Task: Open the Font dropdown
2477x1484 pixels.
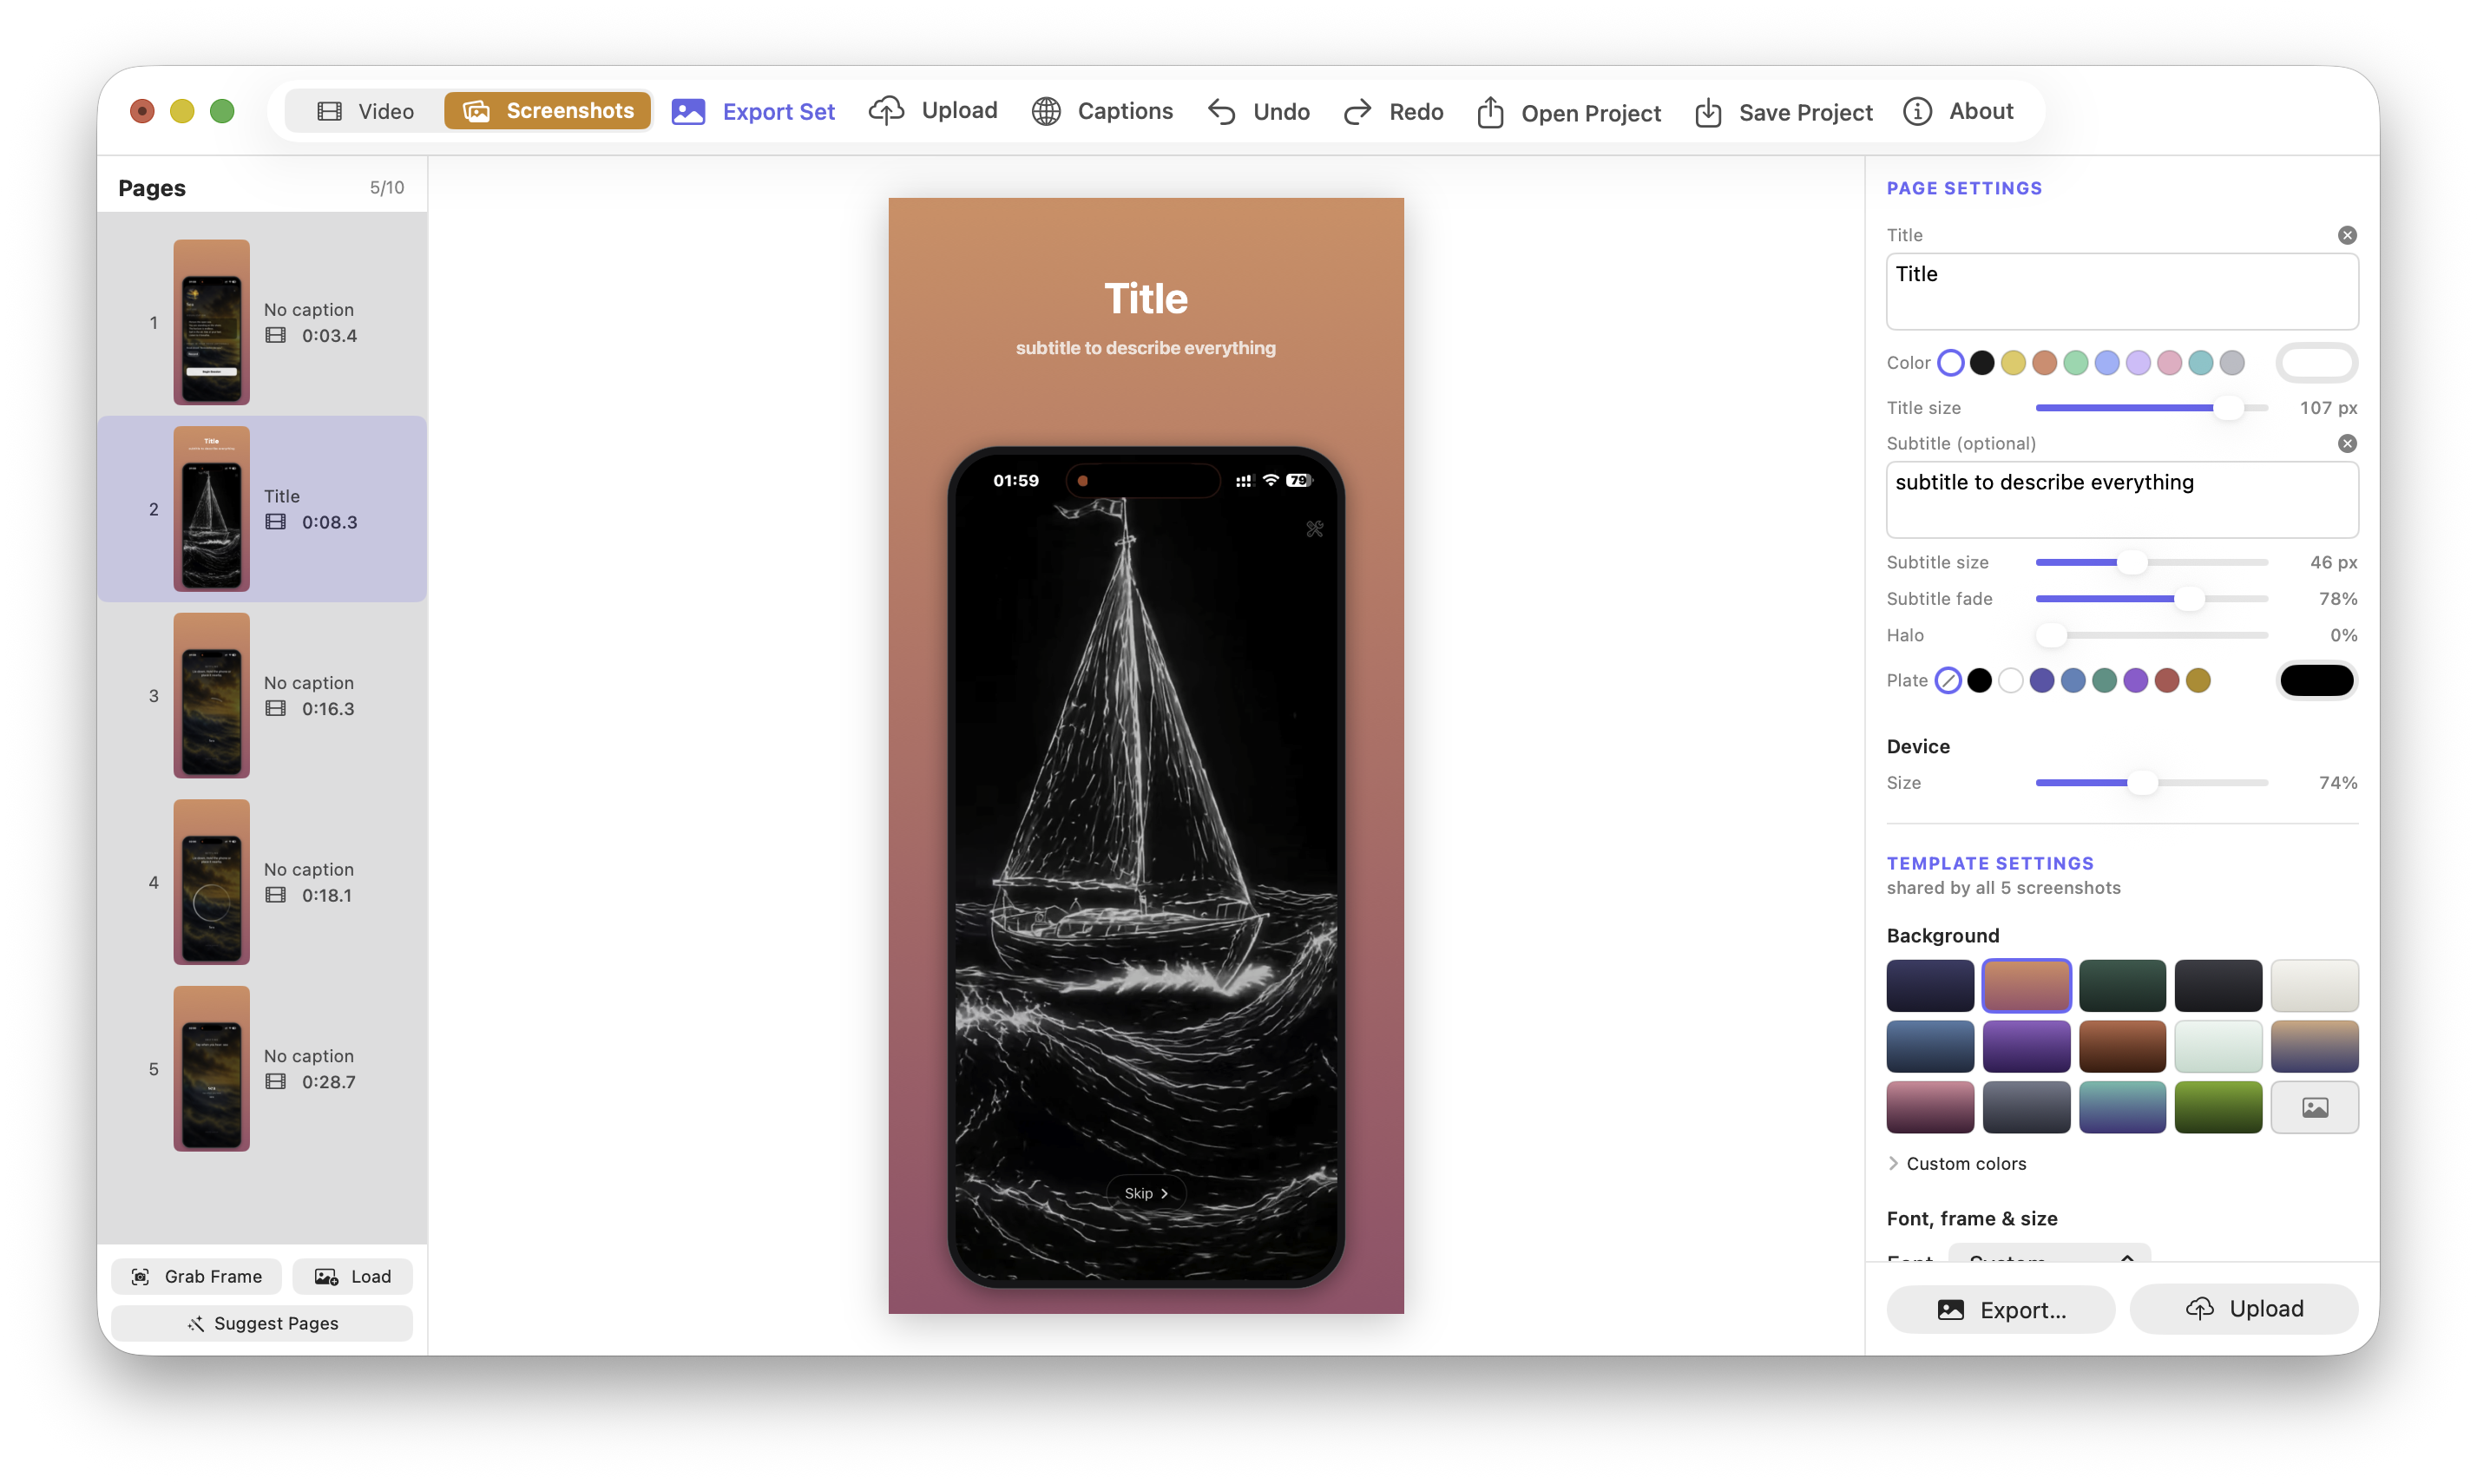Action: click(x=2048, y=1254)
